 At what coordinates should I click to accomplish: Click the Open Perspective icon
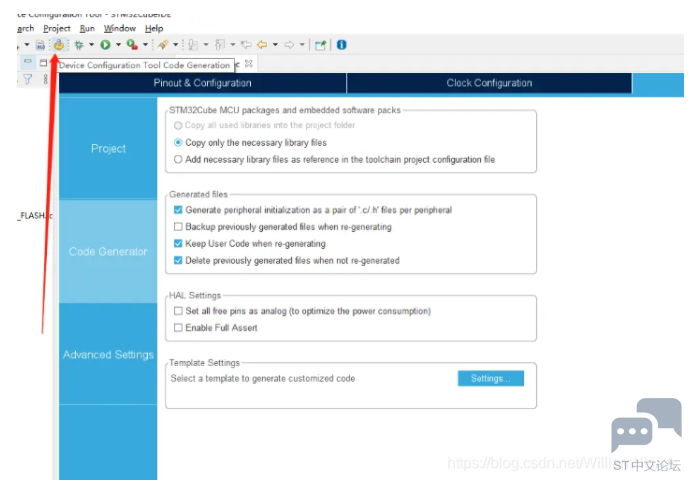coord(320,45)
